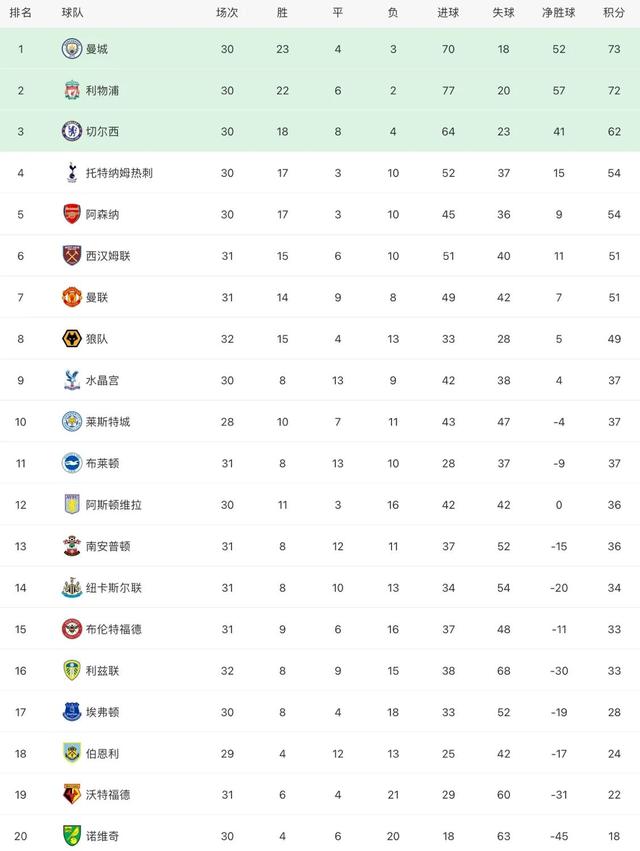Click the Leicester City fox badge
Viewport: 640px width, 851px height.
(x=72, y=422)
